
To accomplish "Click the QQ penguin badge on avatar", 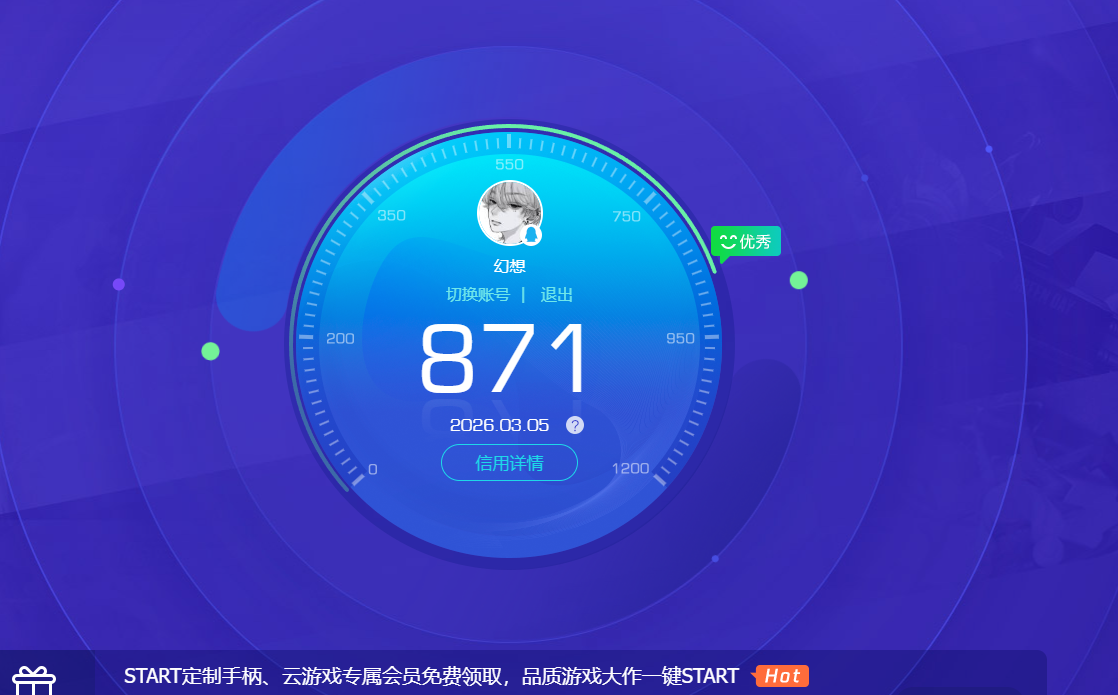I will tap(532, 234).
